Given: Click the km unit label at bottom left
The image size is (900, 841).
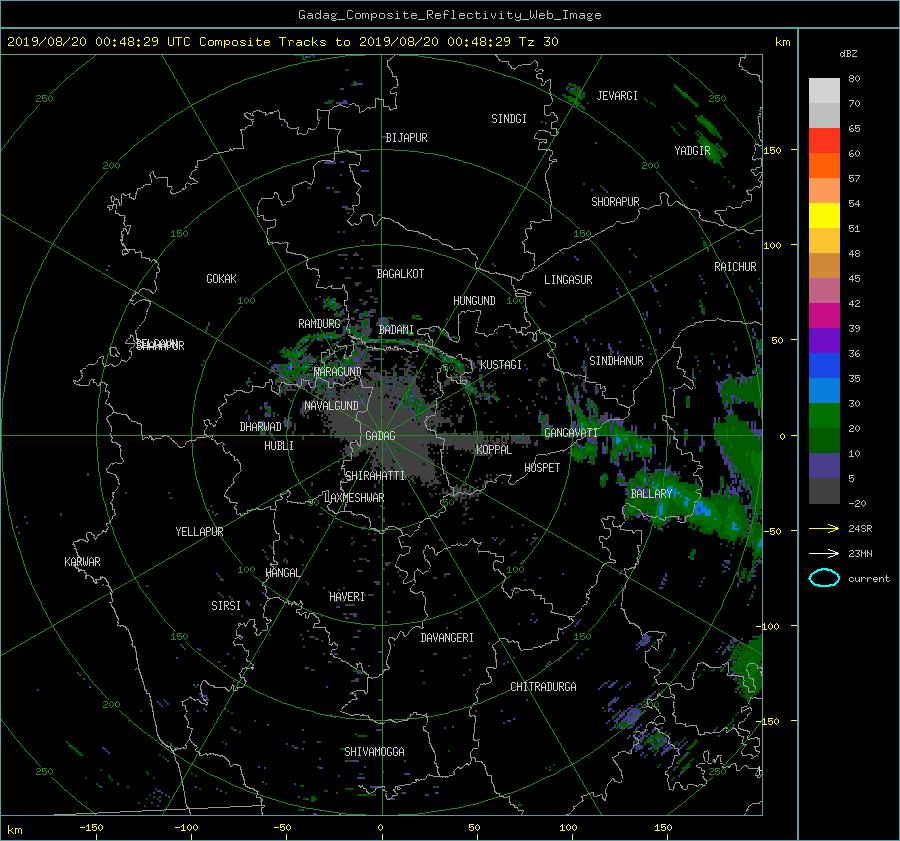Looking at the screenshot, I should tap(14, 830).
